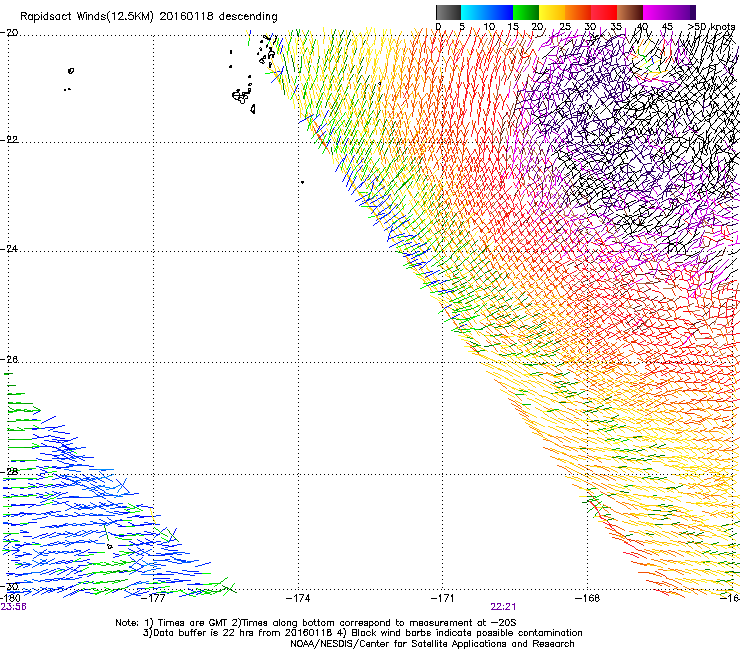The width and height of the screenshot is (740, 650).
Task: Click the cyan-blue 5-15 knots legend segment
Action: pos(487,12)
